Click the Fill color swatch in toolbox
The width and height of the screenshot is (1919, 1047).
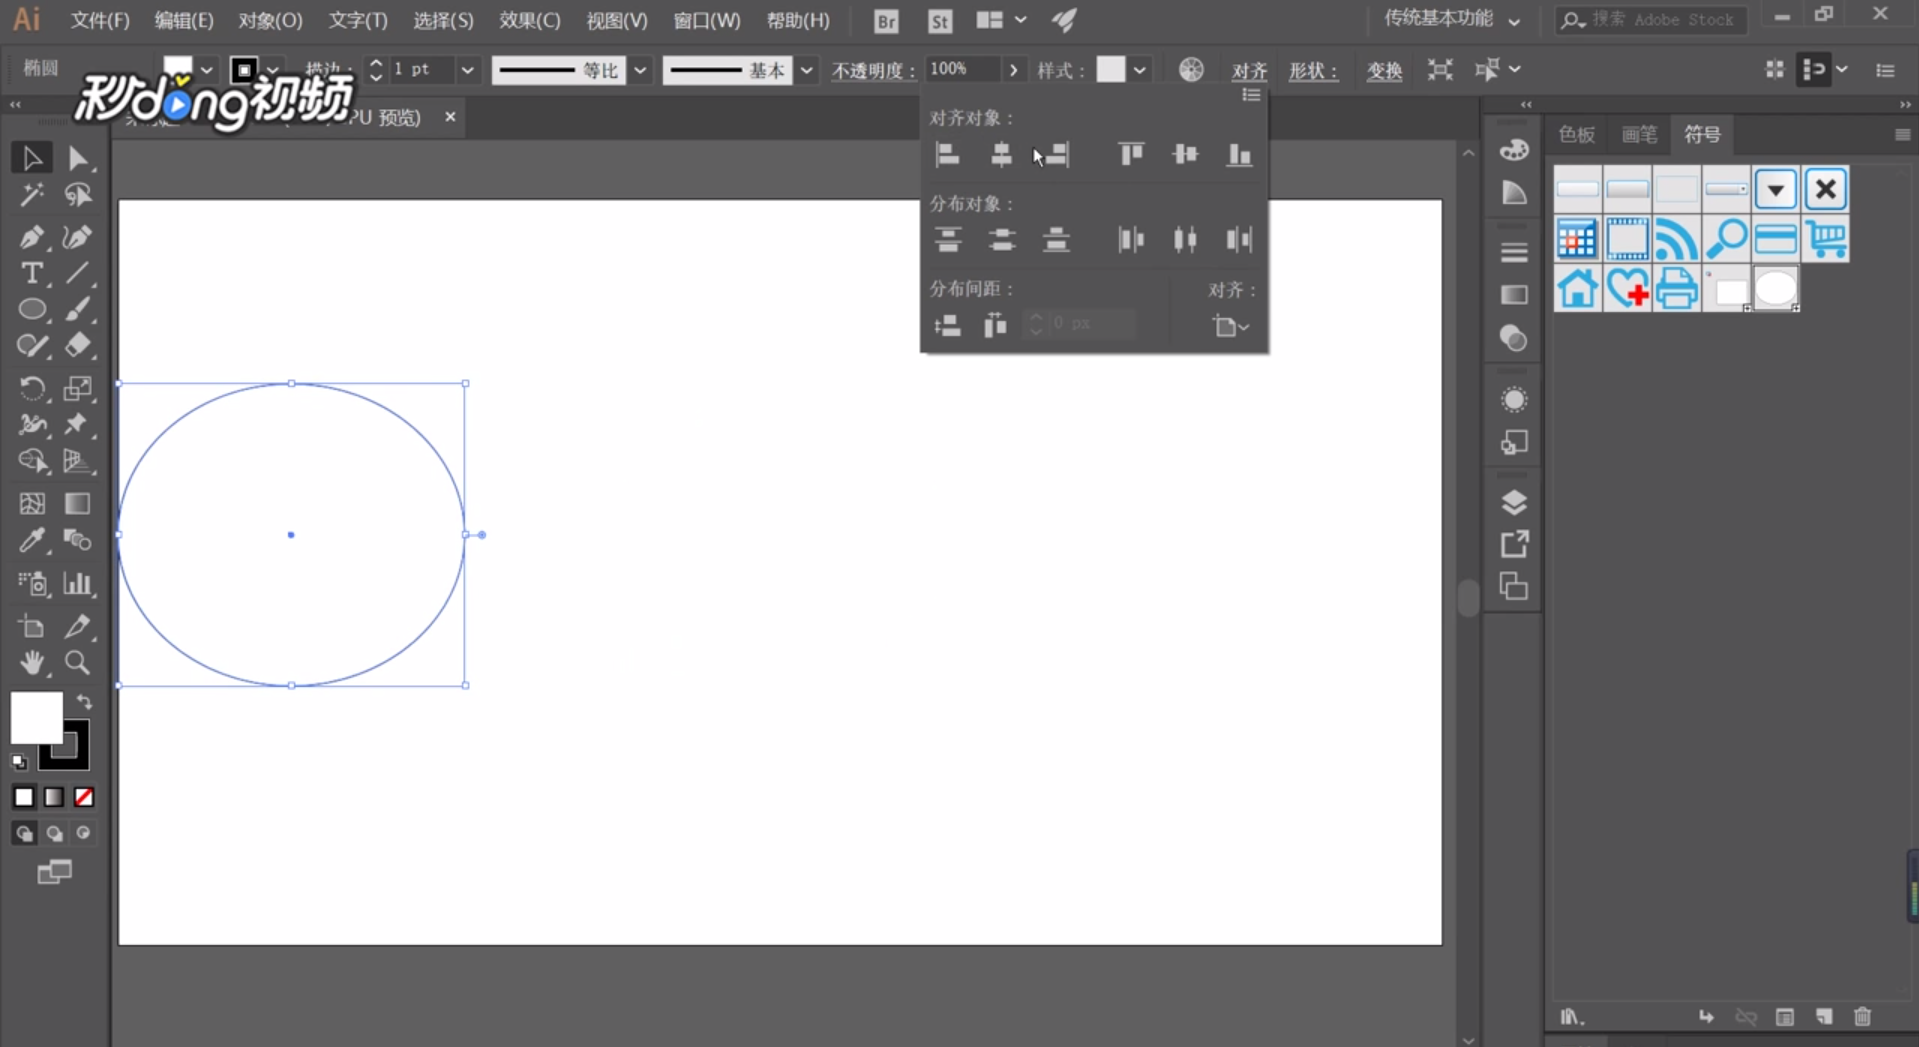pos(36,718)
